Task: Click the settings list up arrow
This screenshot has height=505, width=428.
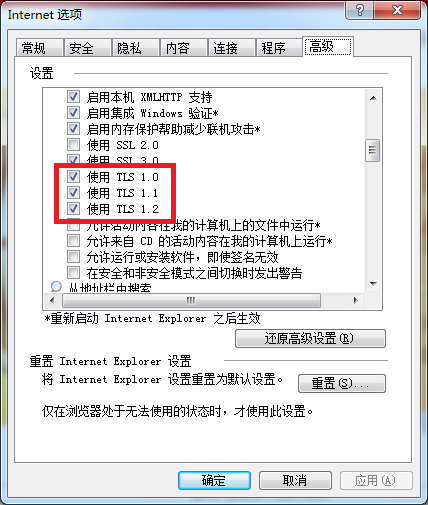Action: point(373,98)
